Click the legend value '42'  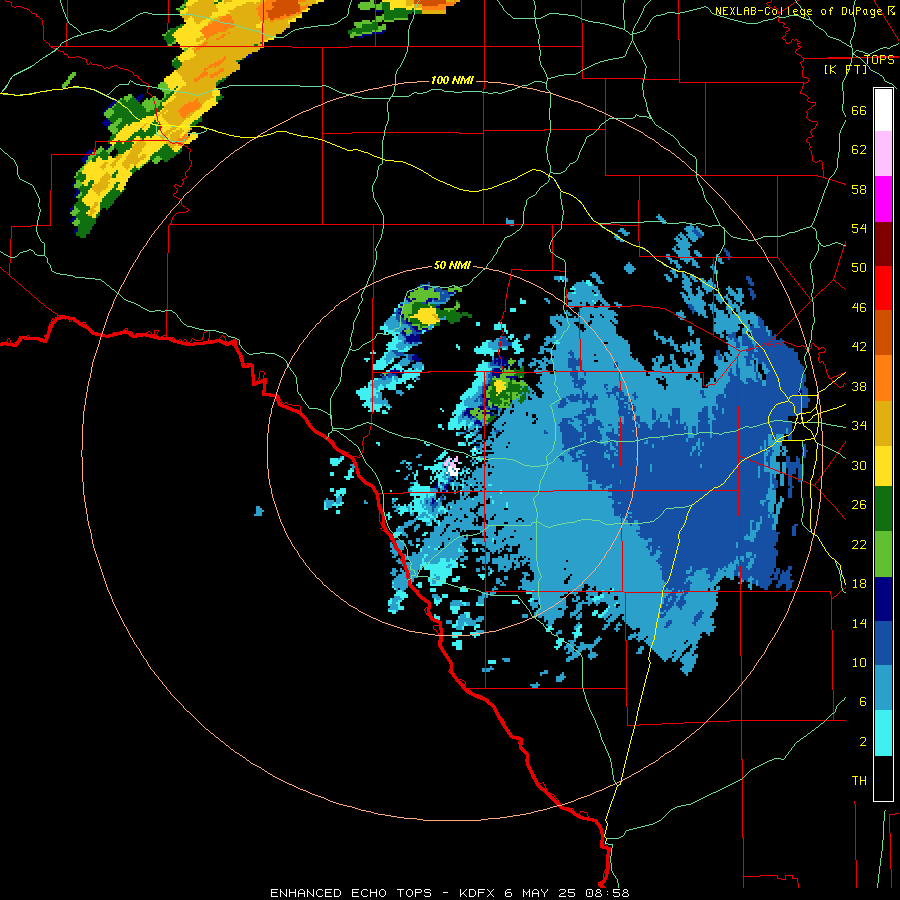[x=859, y=347]
